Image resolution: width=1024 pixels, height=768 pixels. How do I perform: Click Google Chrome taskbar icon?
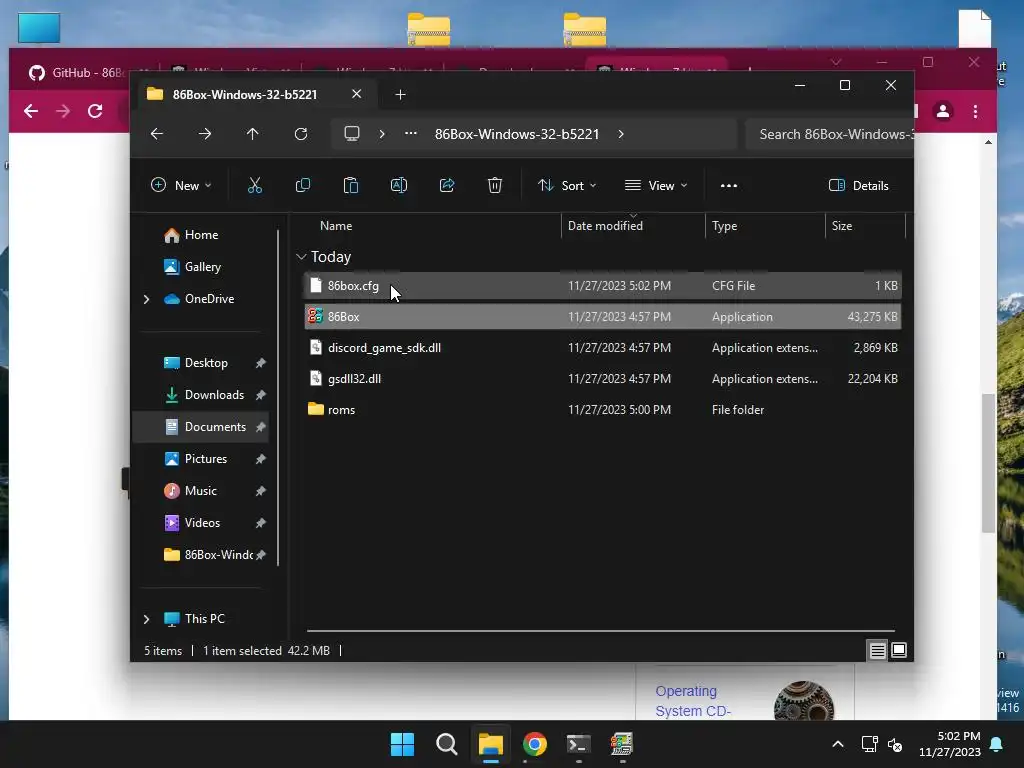point(535,744)
